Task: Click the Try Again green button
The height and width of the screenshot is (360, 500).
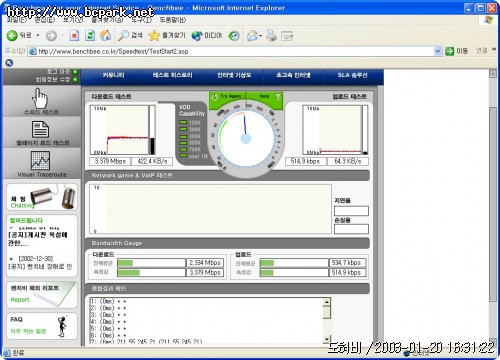Action: tap(227, 96)
